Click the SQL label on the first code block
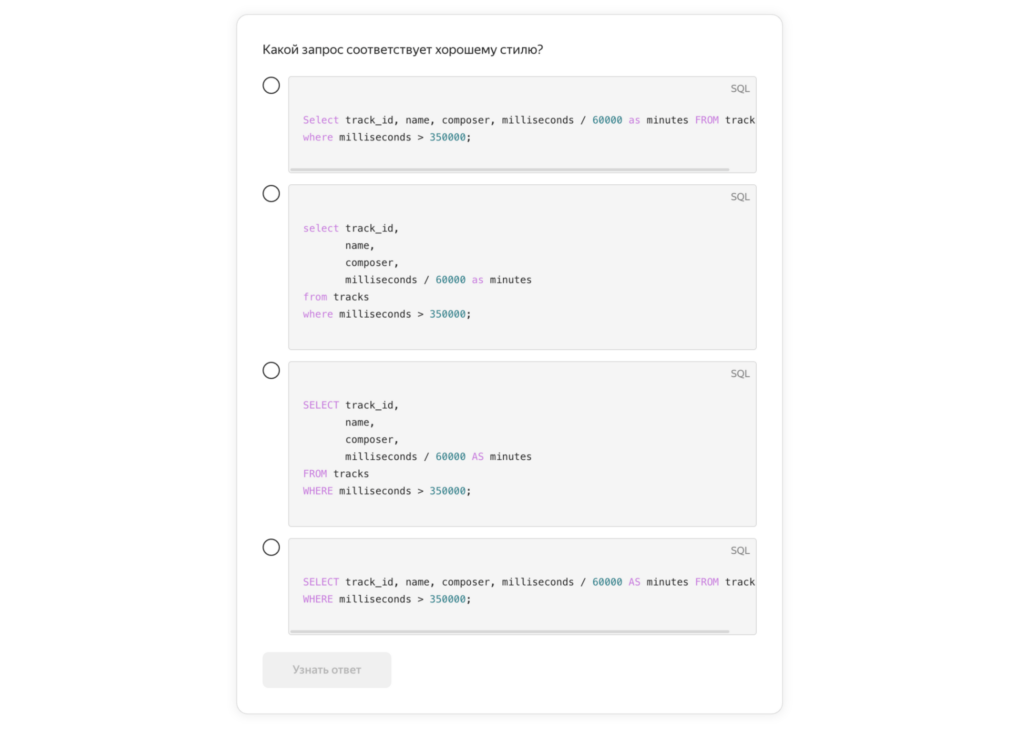The image size is (1024, 732). (x=739, y=89)
